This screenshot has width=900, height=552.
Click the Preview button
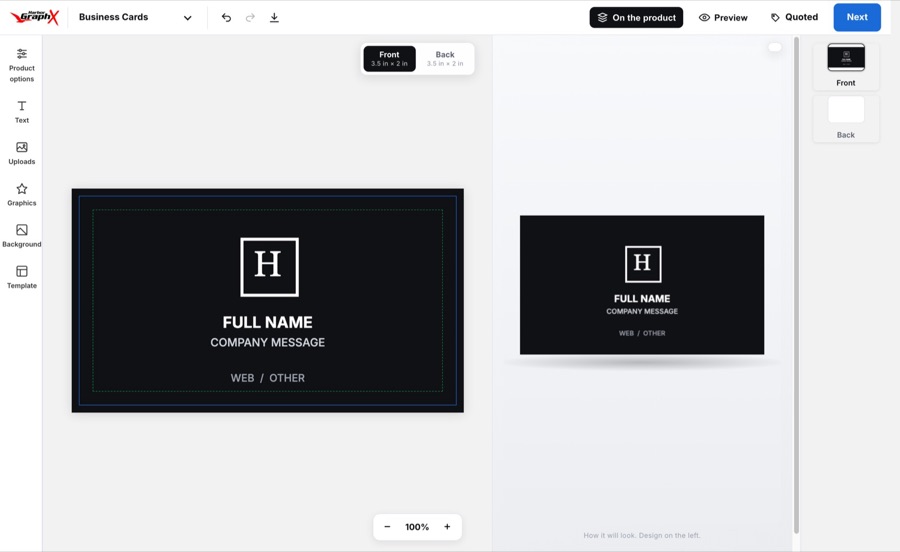coord(723,17)
